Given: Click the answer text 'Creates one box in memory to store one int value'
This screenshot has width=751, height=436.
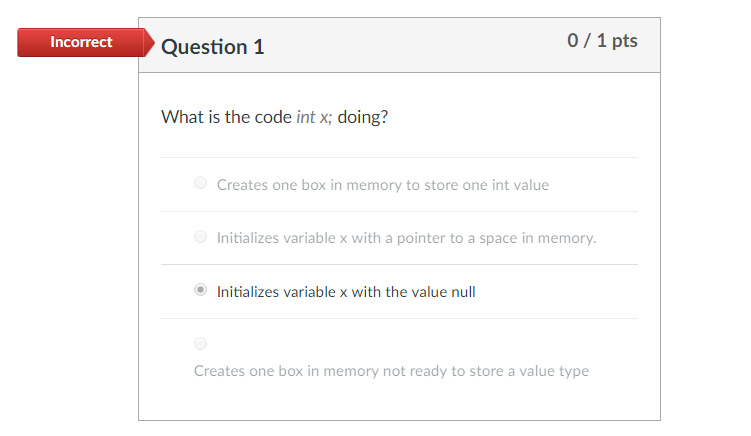Looking at the screenshot, I should tap(383, 185).
